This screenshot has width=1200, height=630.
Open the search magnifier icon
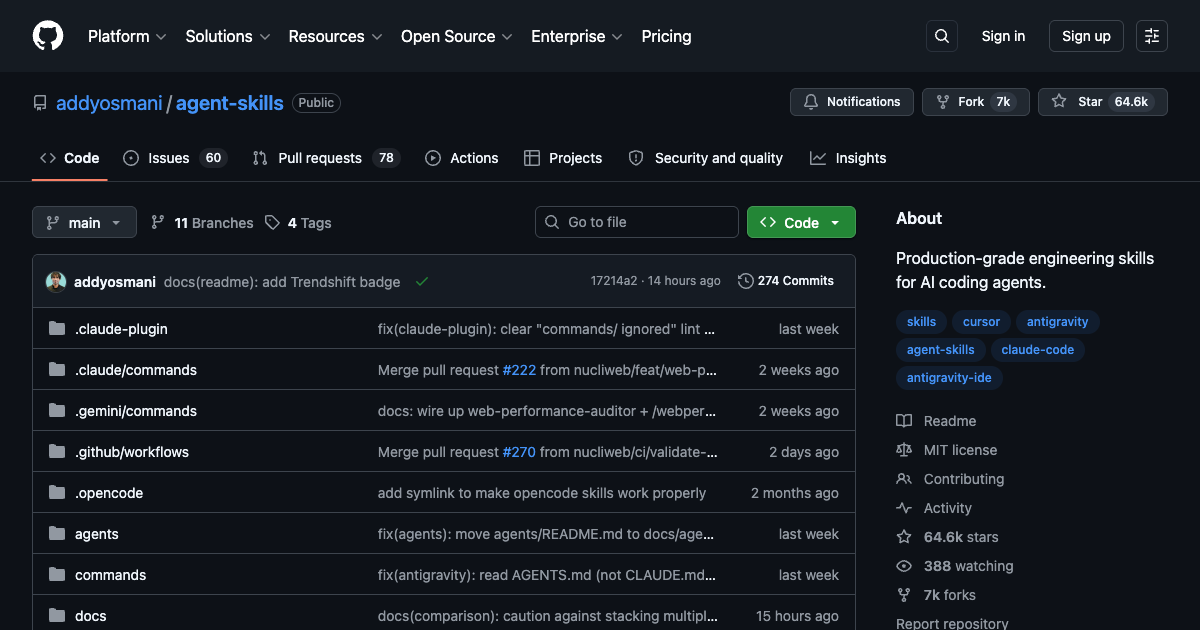942,36
